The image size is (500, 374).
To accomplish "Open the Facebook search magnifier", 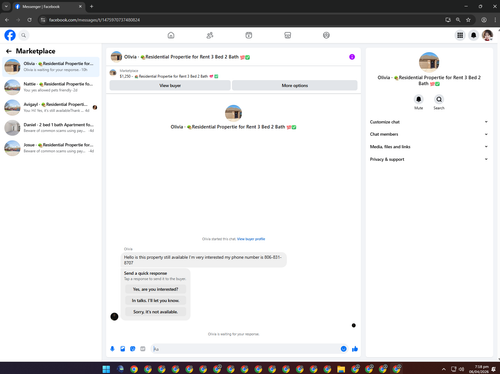I will (23, 35).
